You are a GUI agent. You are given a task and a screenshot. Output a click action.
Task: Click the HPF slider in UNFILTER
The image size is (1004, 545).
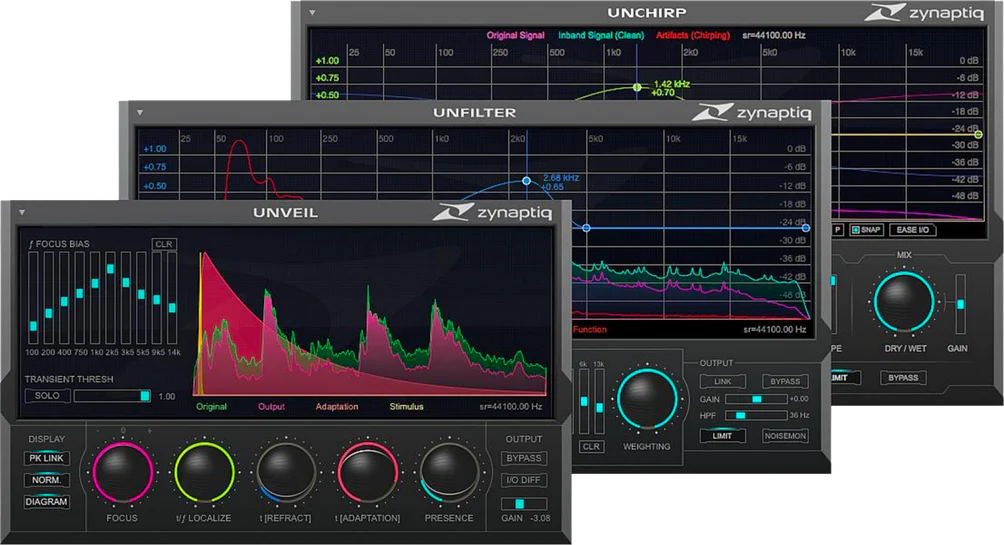click(x=756, y=416)
